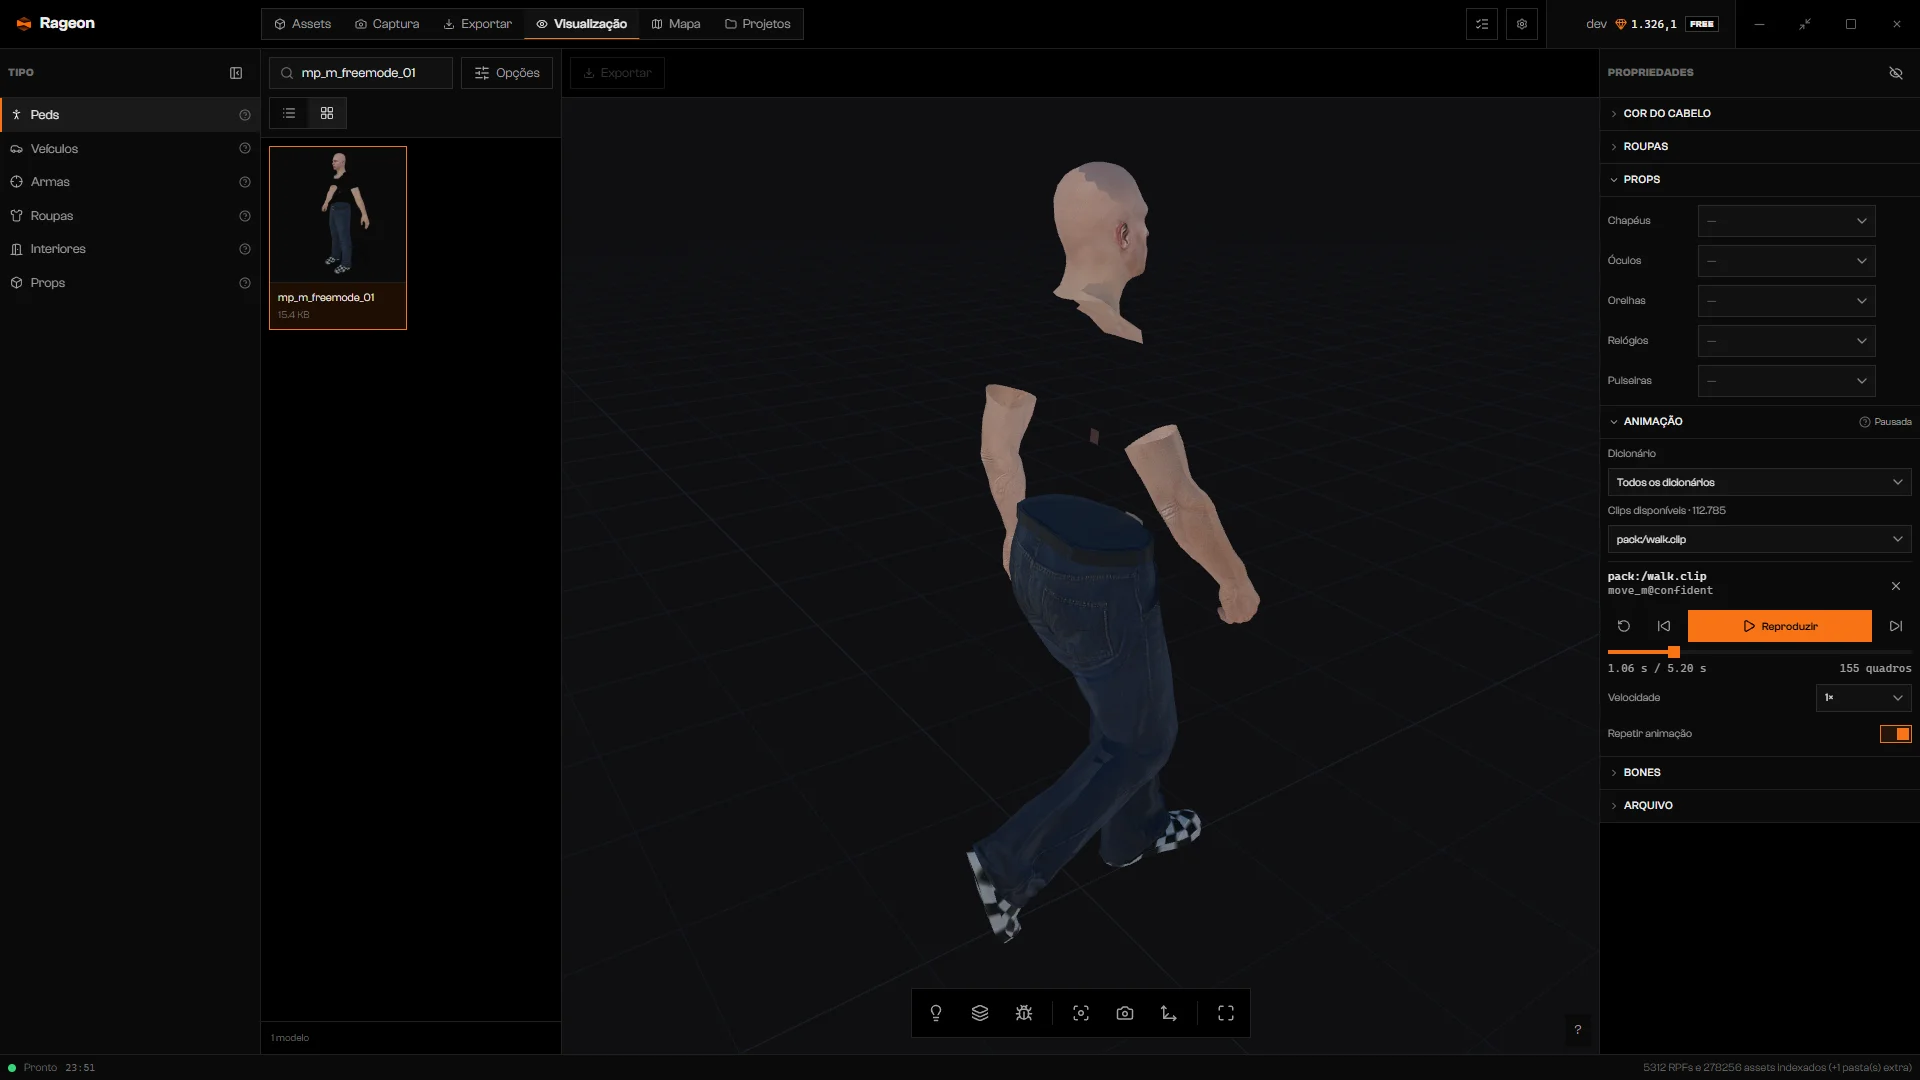Switch to grid view layout
Screen dimensions: 1920x1080
coord(327,113)
